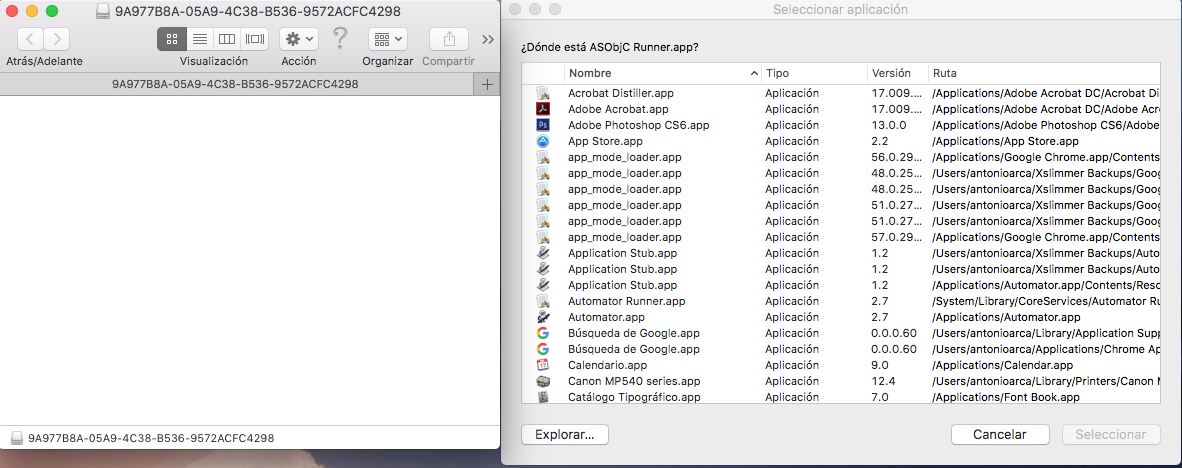Select Calendario.app icon
Image resolution: width=1182 pixels, height=468 pixels.
tap(543, 365)
